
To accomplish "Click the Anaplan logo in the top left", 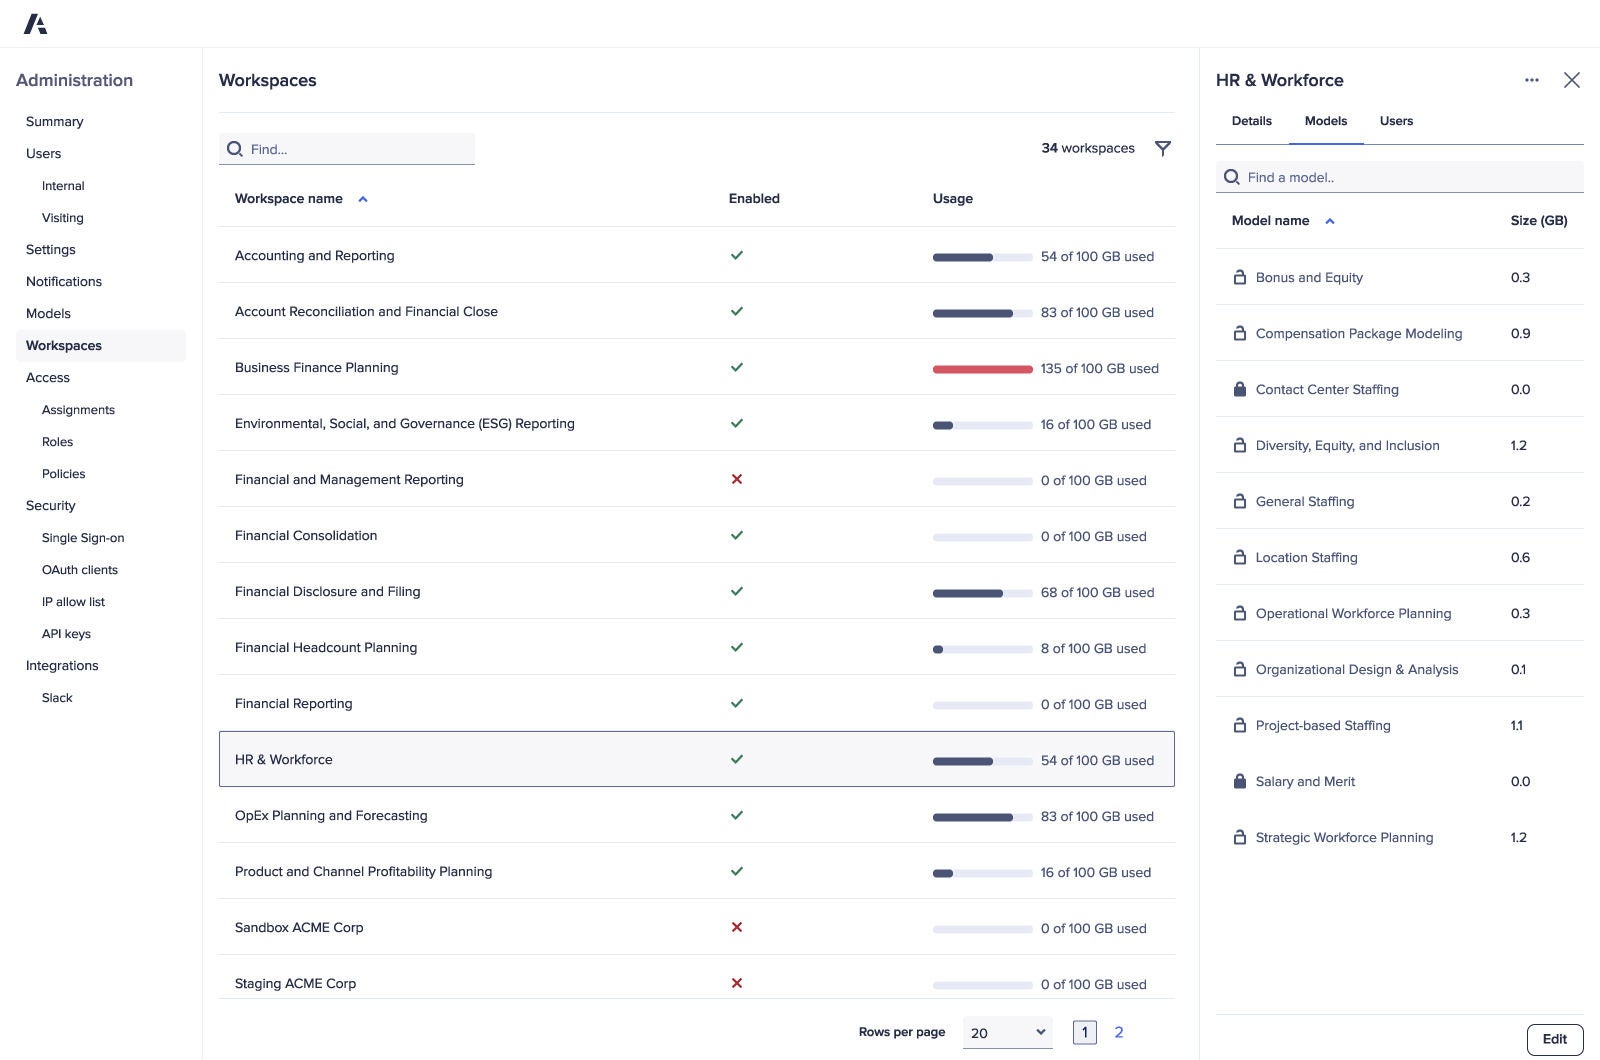I will tap(36, 23).
